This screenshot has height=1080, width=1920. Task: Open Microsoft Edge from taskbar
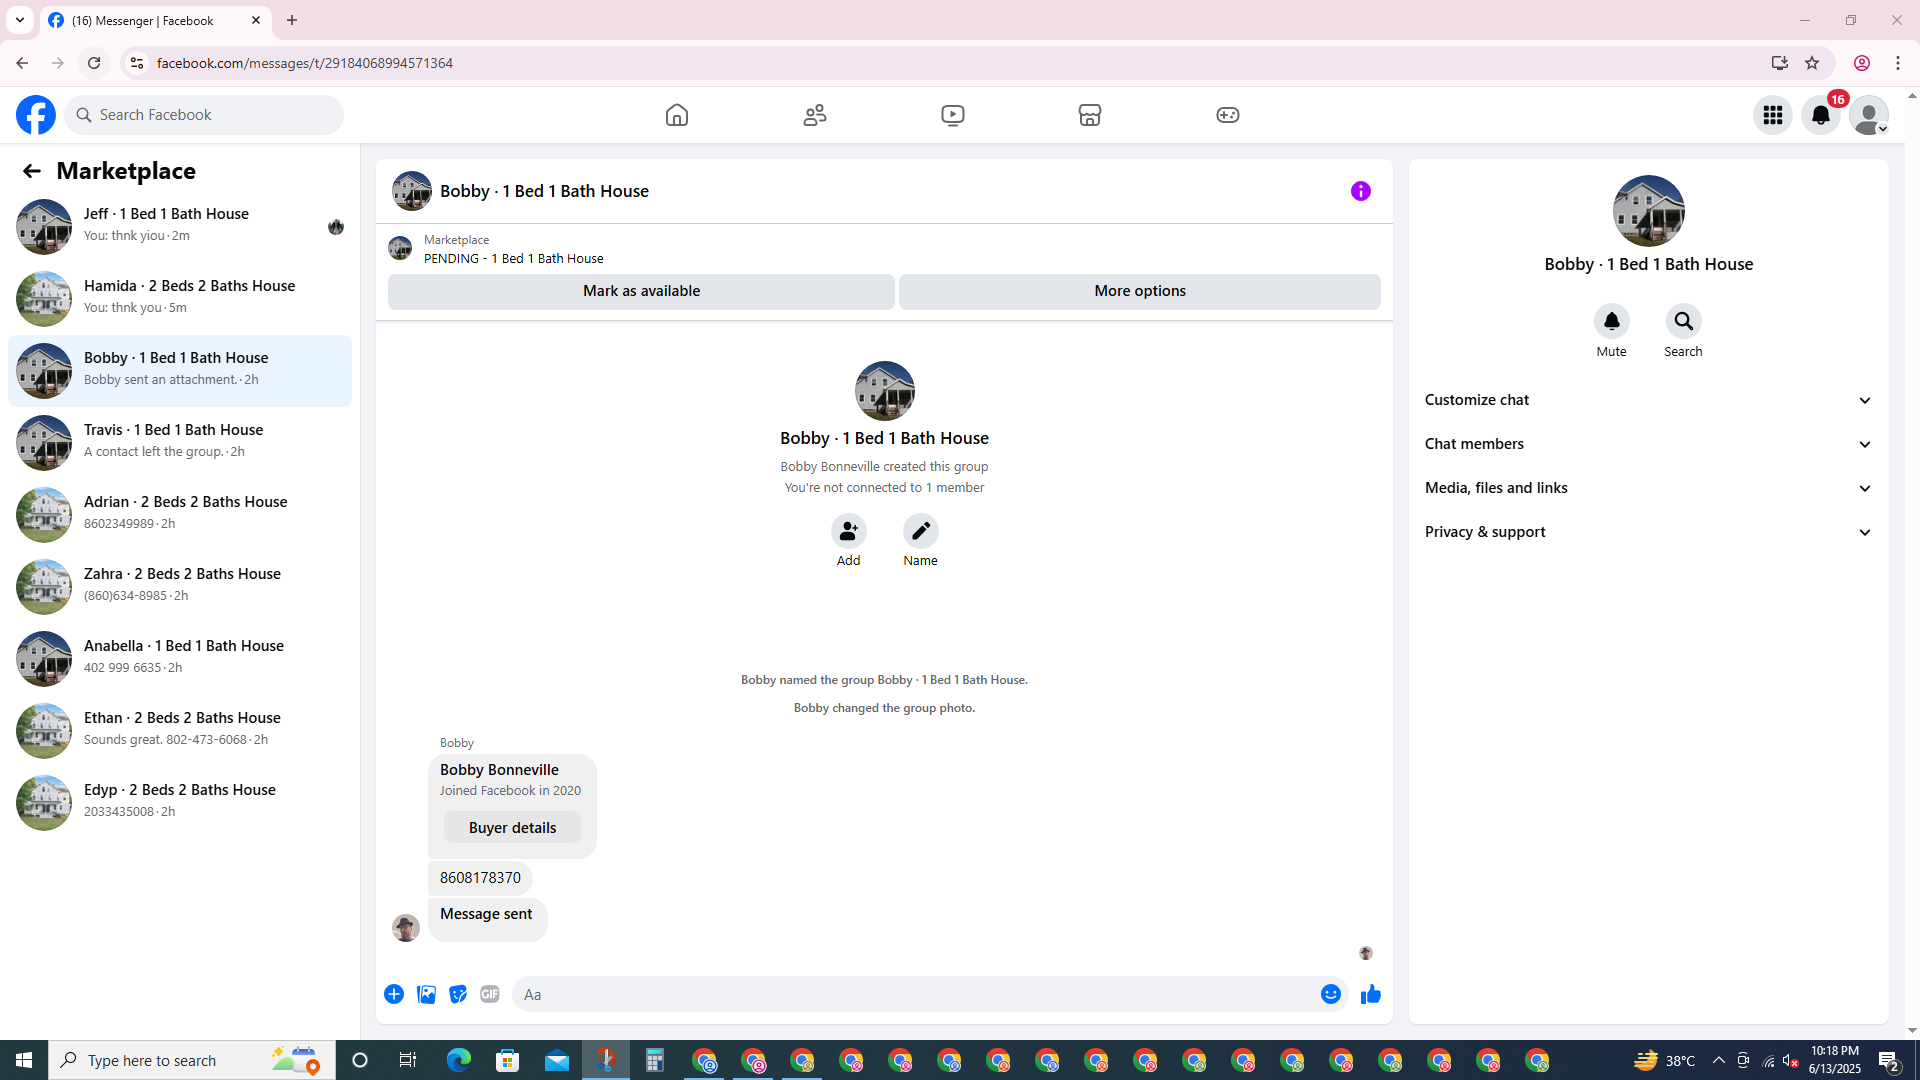pos(459,1060)
